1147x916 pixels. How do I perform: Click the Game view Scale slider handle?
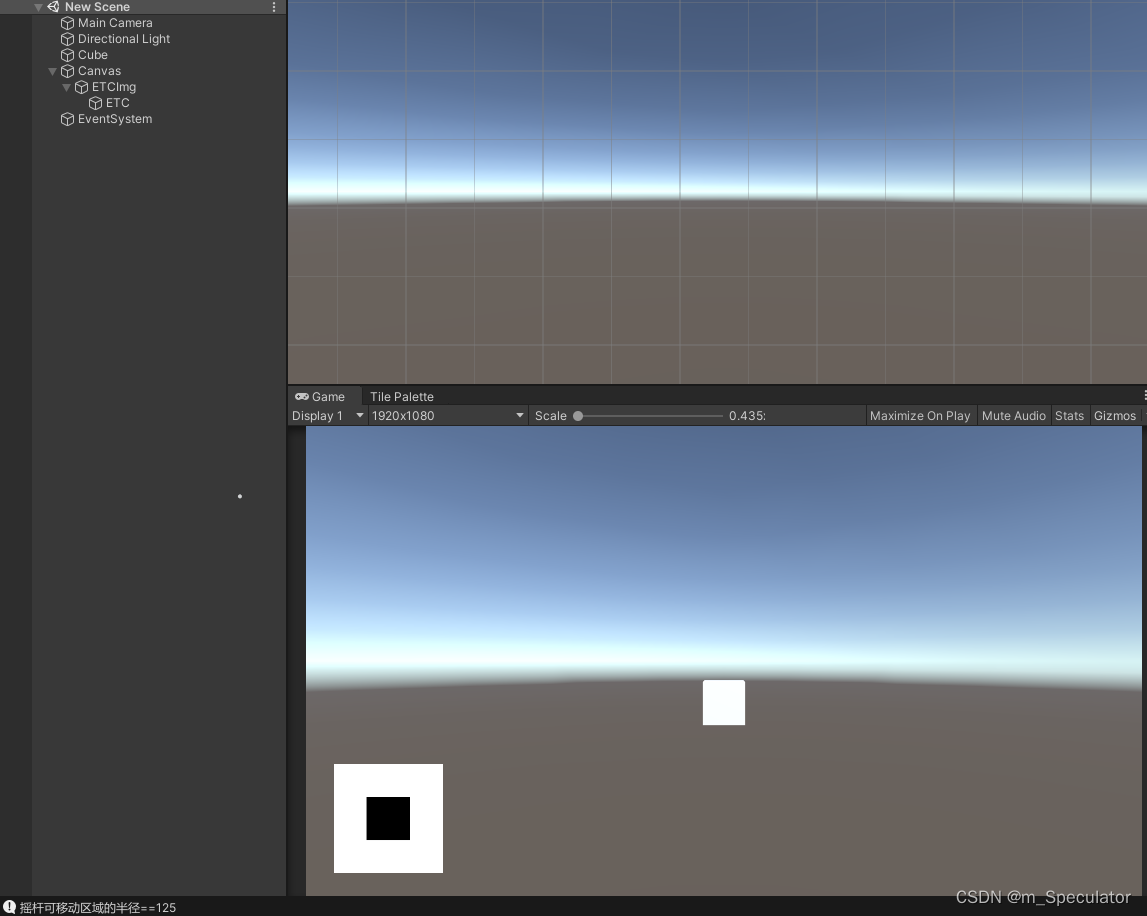coord(578,416)
